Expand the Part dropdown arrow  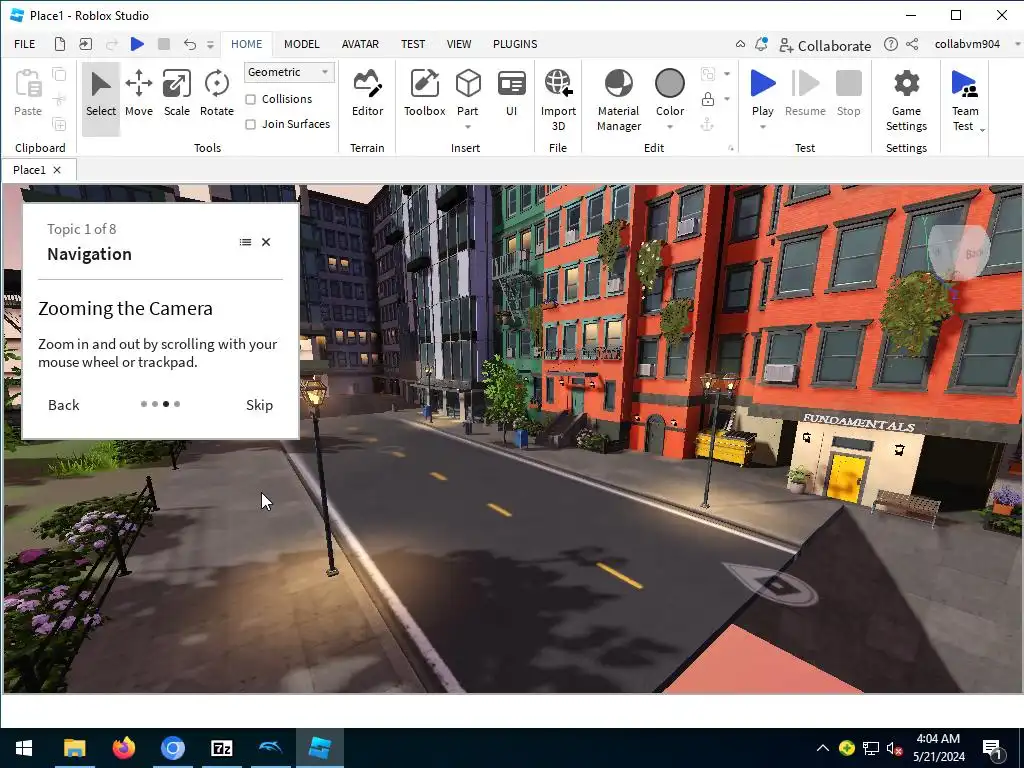pyautogui.click(x=467, y=127)
